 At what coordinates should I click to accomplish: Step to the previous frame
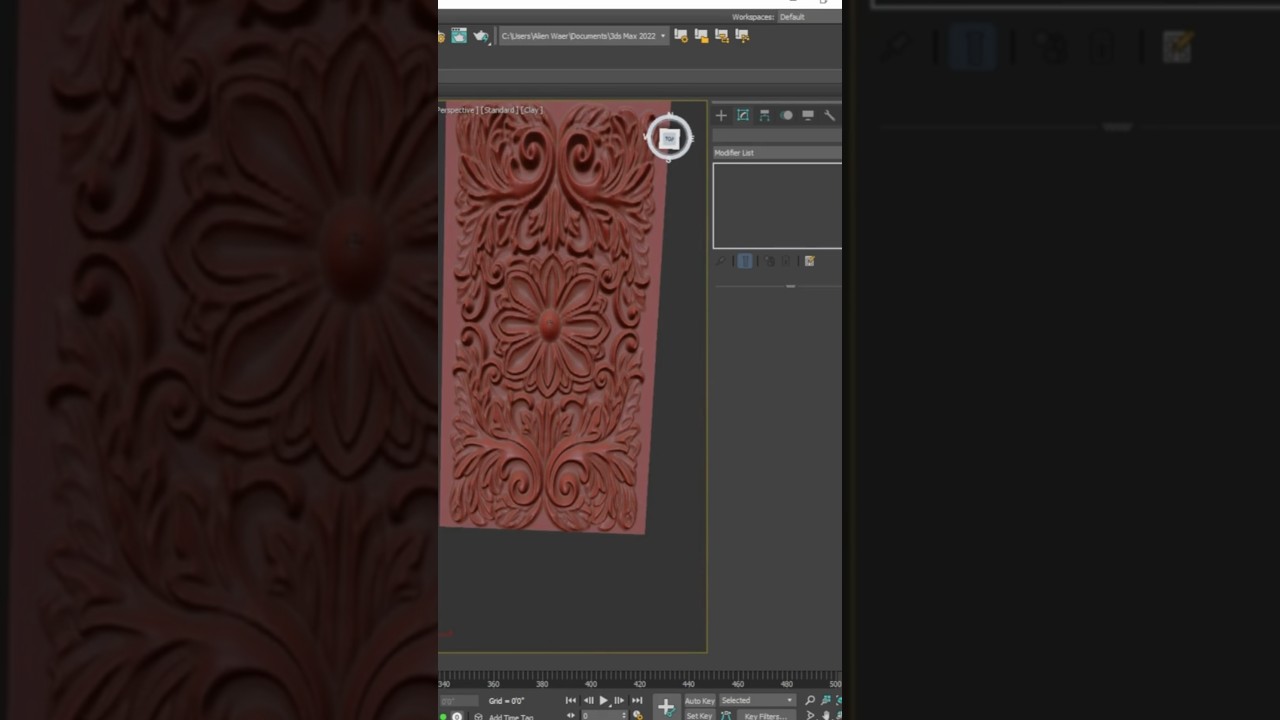click(588, 701)
